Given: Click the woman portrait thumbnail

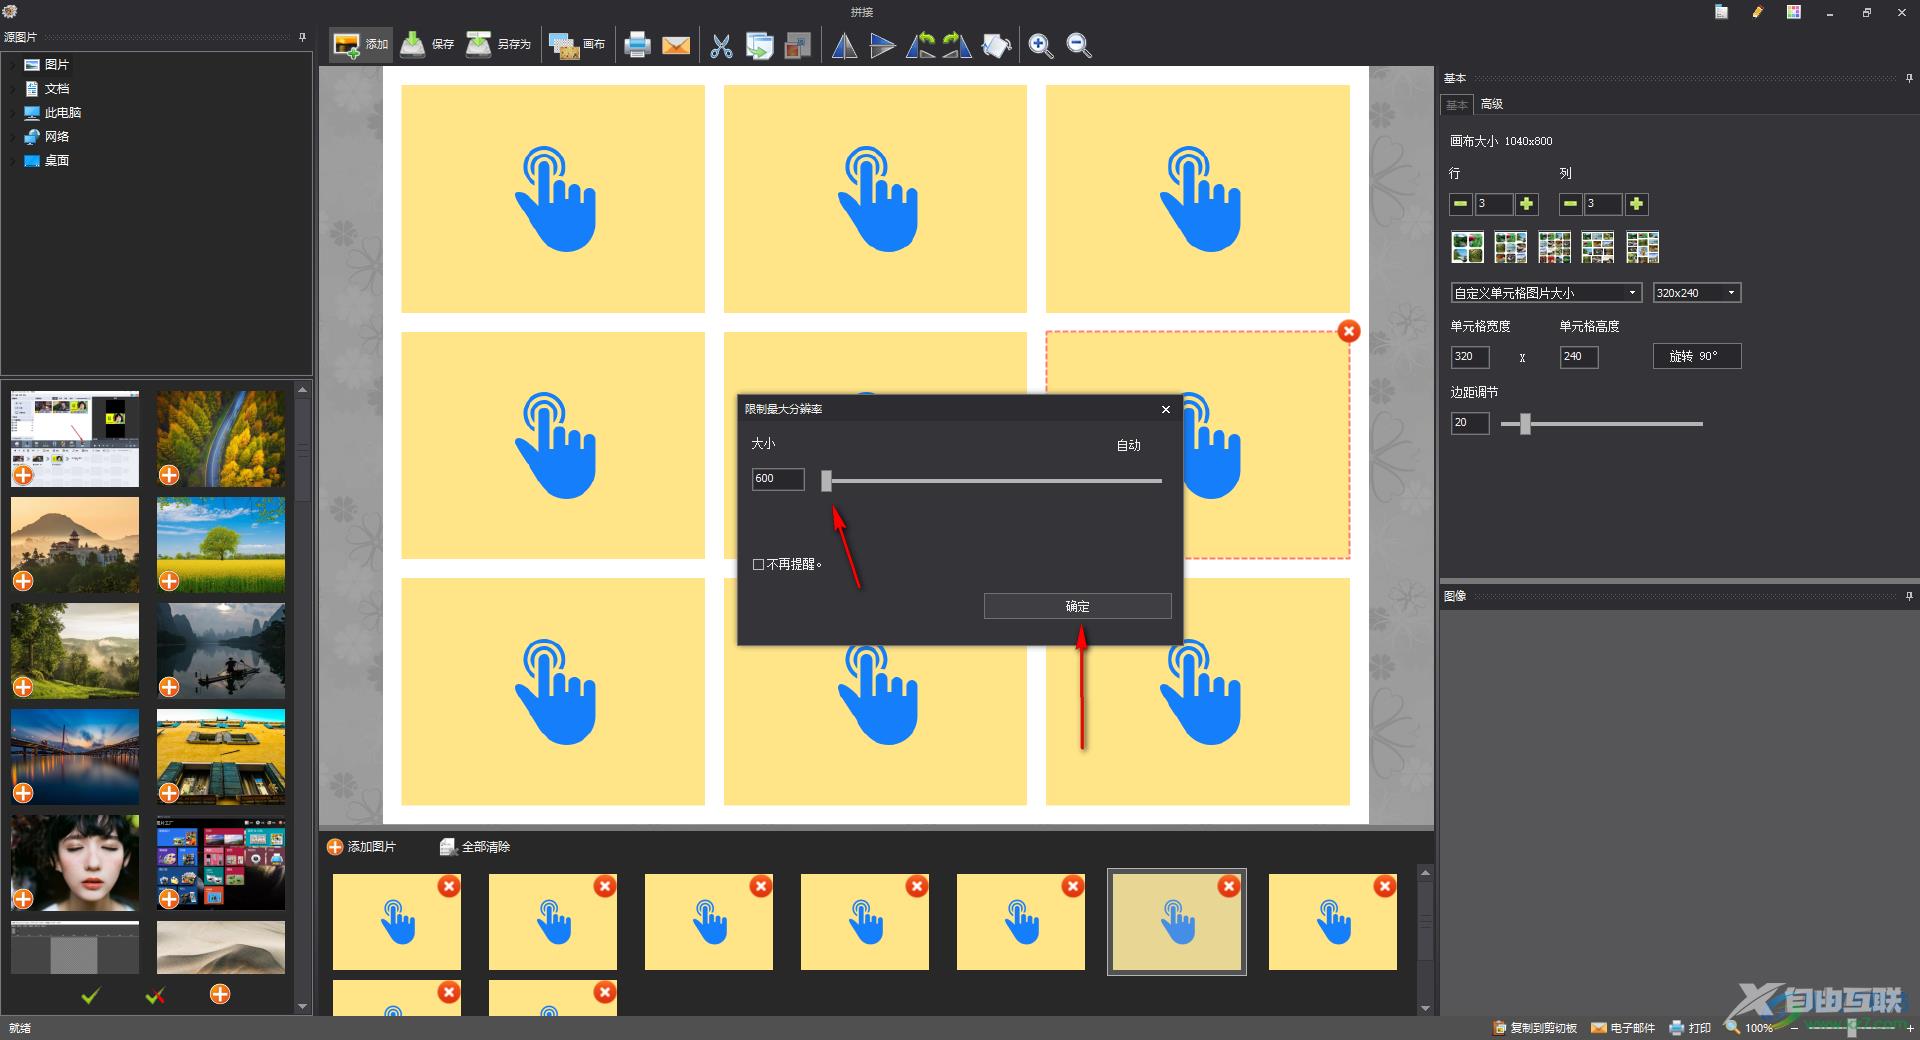Looking at the screenshot, I should coord(75,863).
